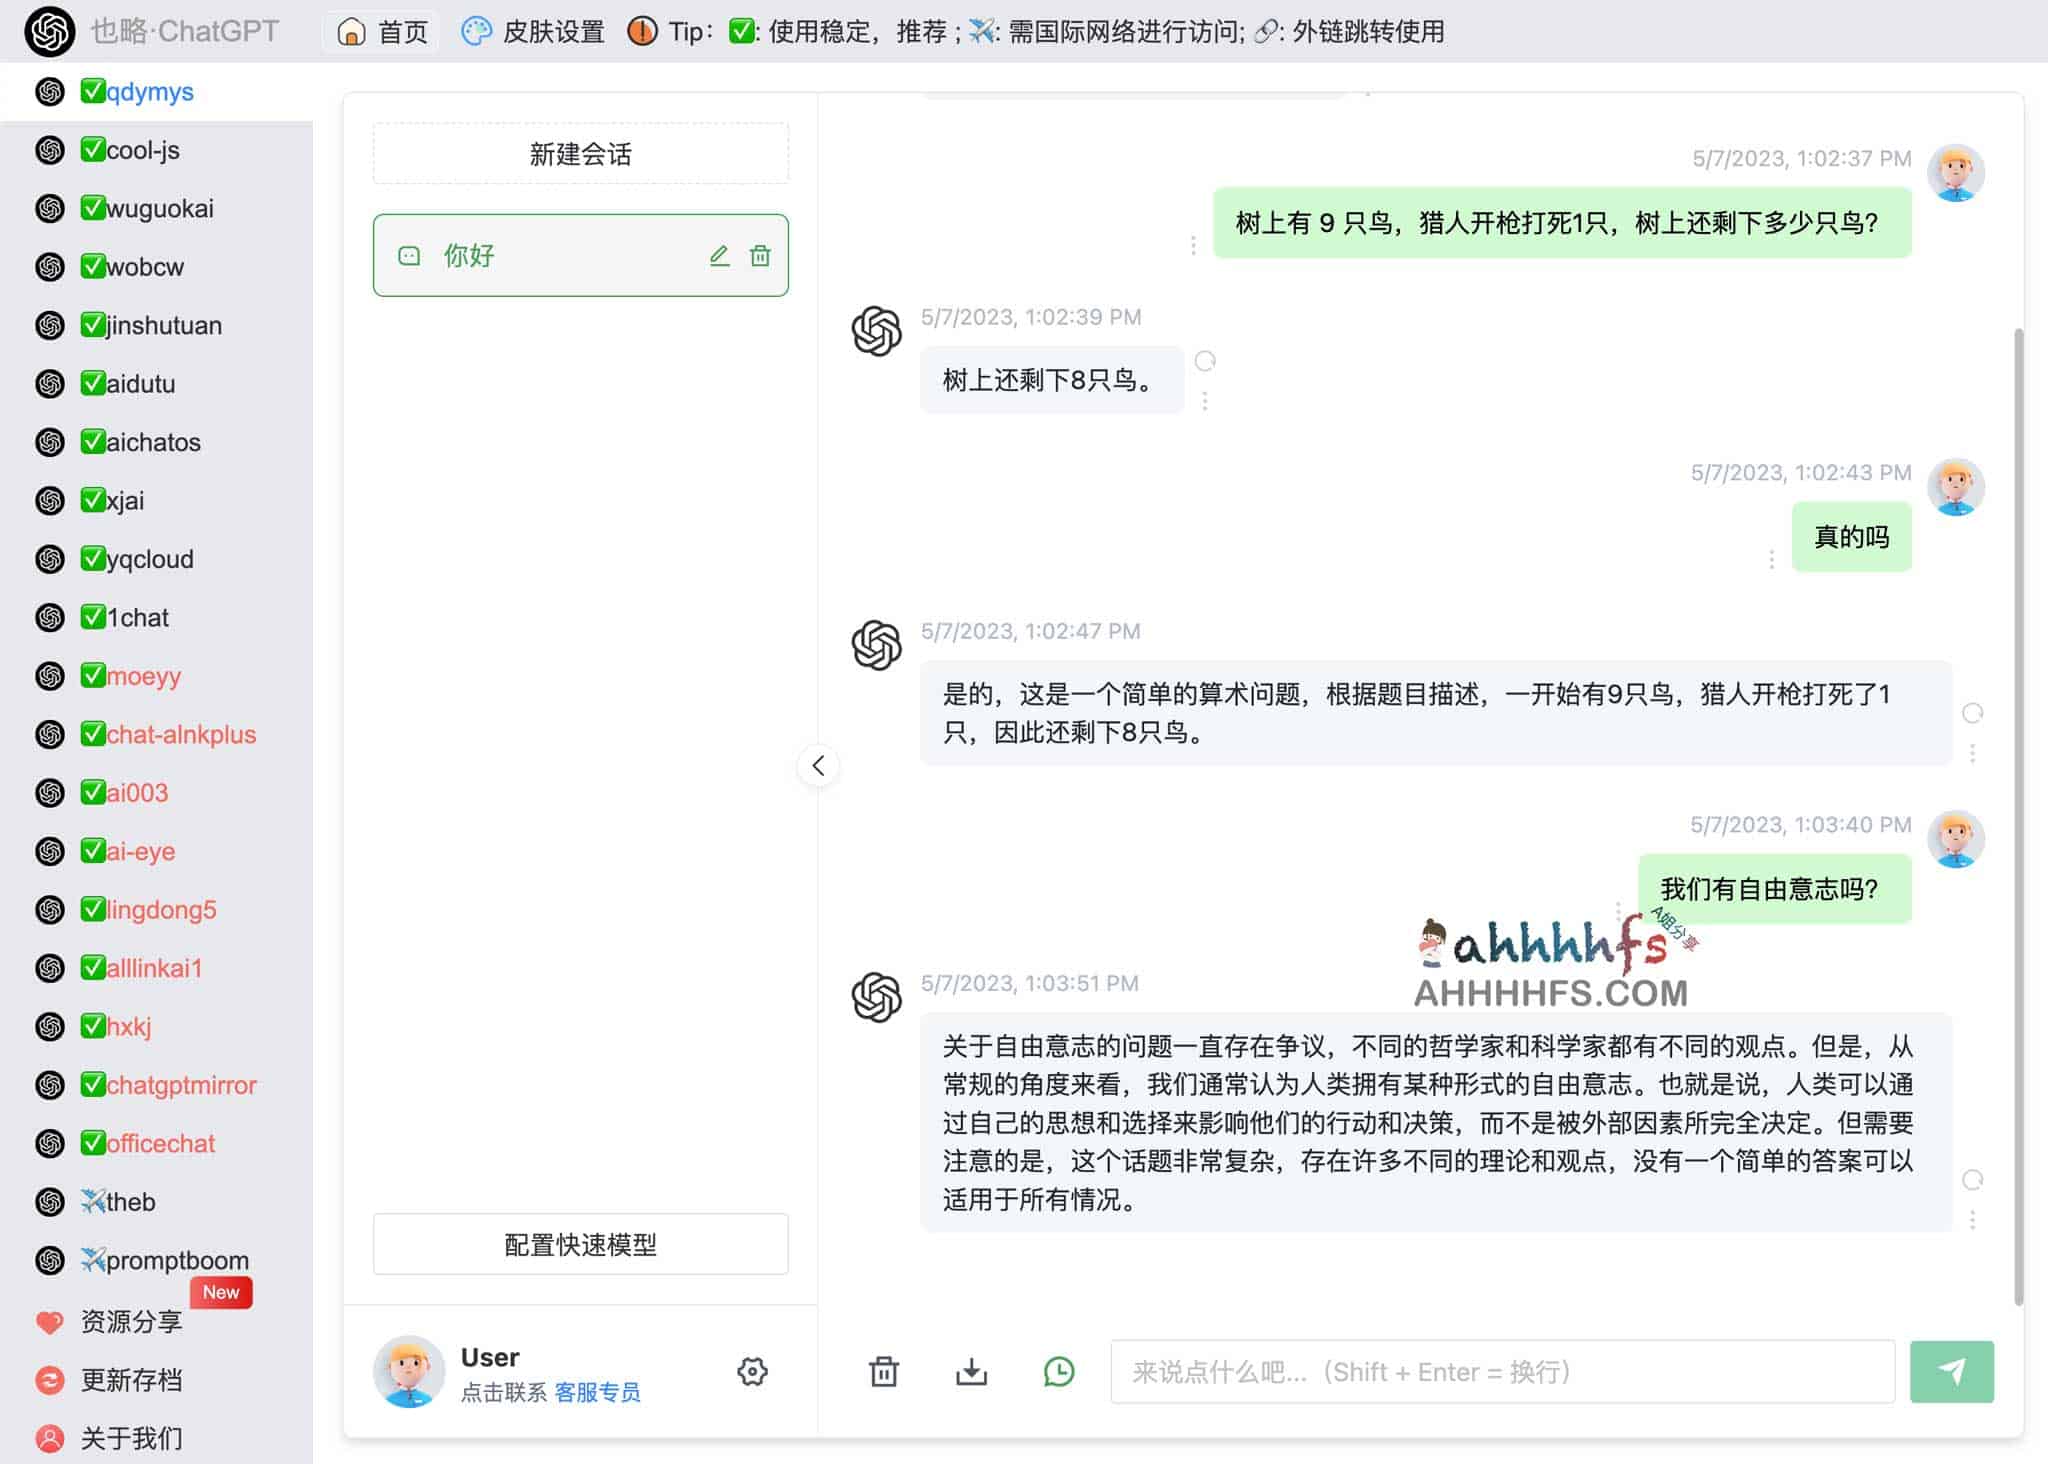Click the message input field
2048x1464 pixels.
(x=1500, y=1372)
